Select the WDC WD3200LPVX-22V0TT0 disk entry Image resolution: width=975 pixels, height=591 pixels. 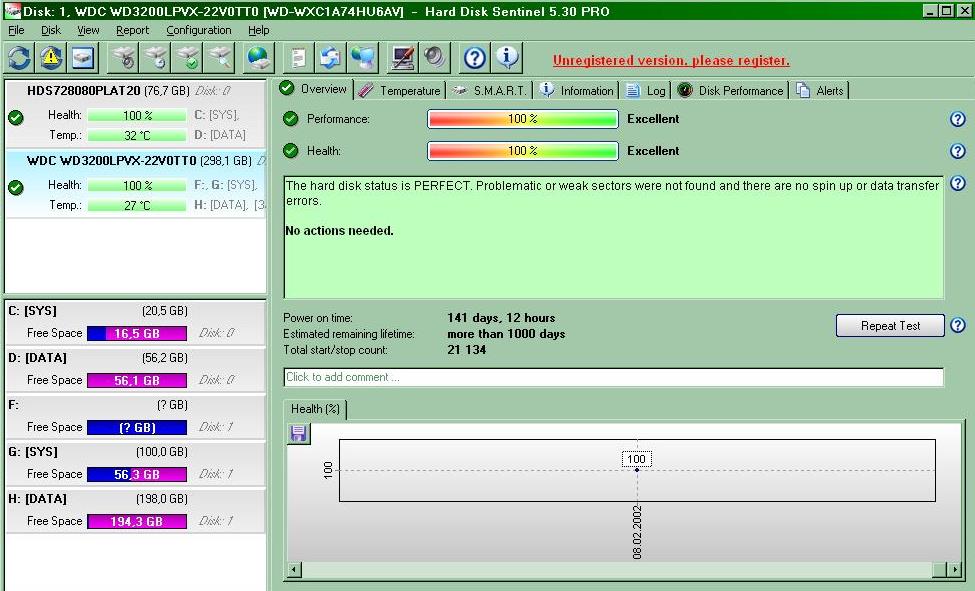(136, 184)
